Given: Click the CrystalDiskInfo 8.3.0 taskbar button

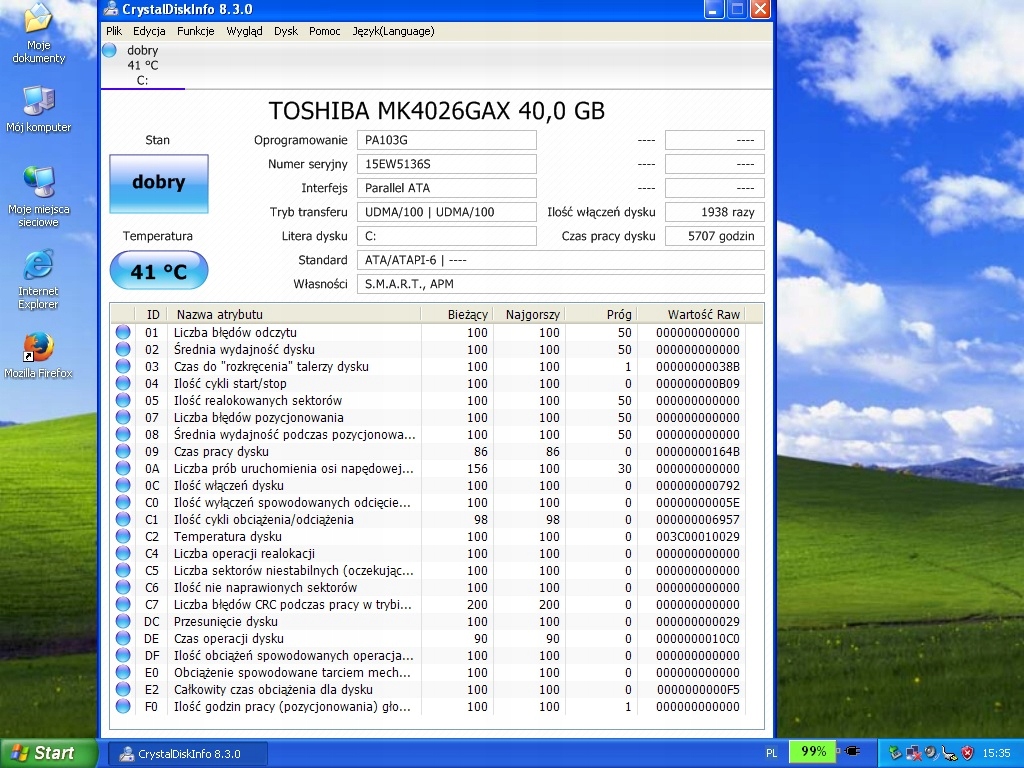Looking at the screenshot, I should pyautogui.click(x=187, y=754).
